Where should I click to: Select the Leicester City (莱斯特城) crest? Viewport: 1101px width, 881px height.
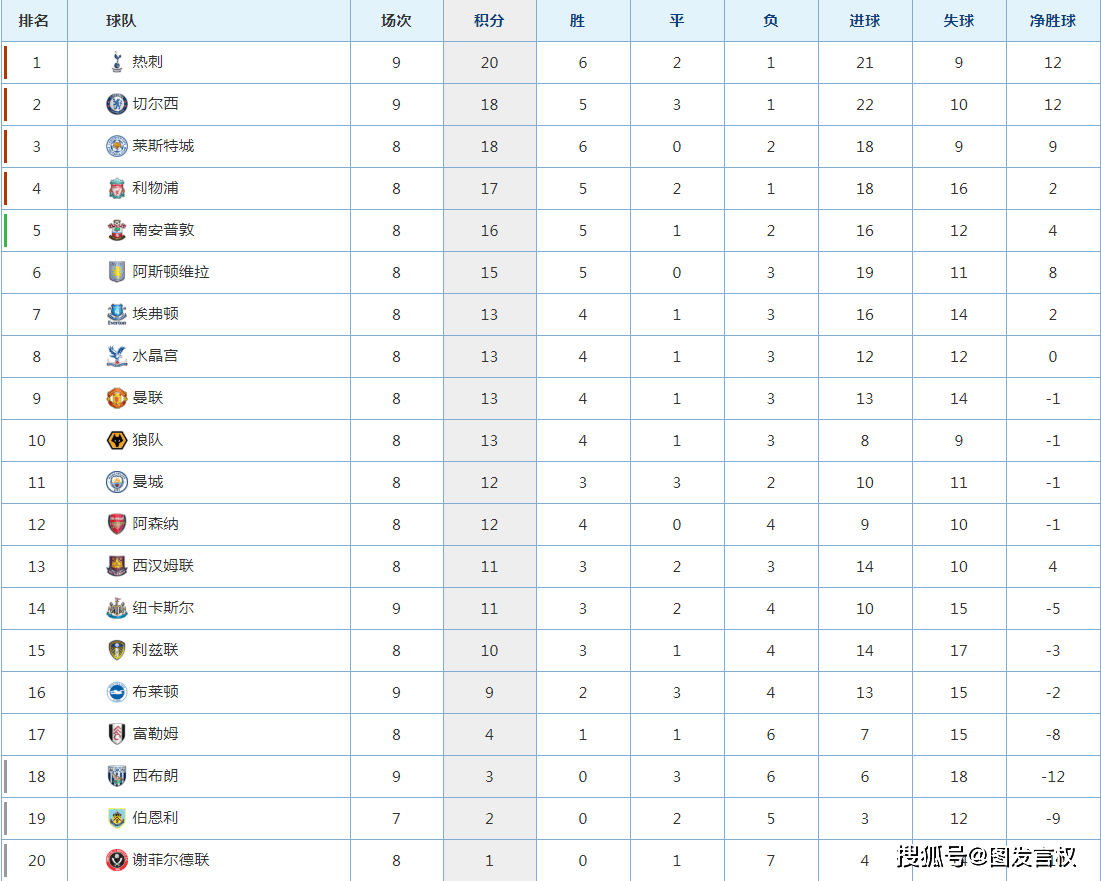coord(117,146)
